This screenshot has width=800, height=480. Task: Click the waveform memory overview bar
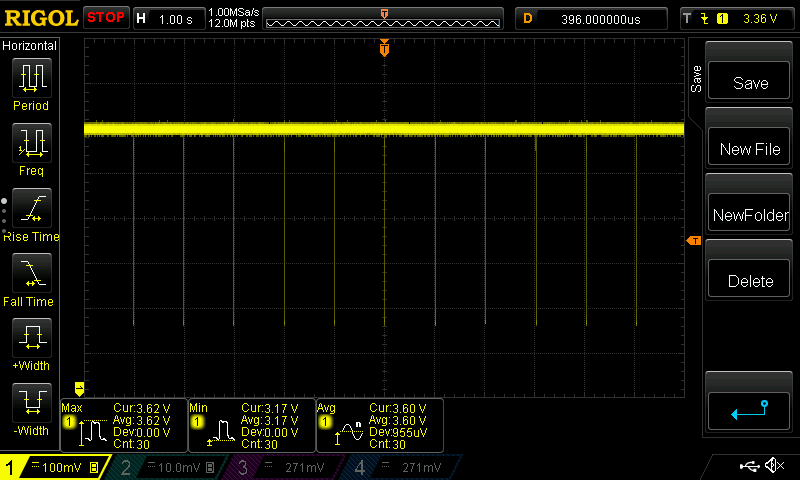(x=383, y=20)
